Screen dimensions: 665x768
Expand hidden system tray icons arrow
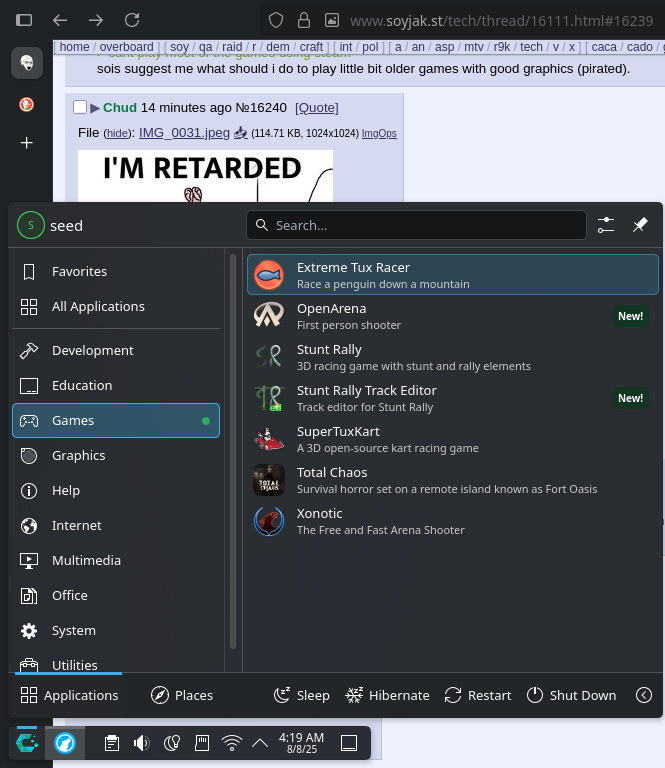tap(260, 743)
